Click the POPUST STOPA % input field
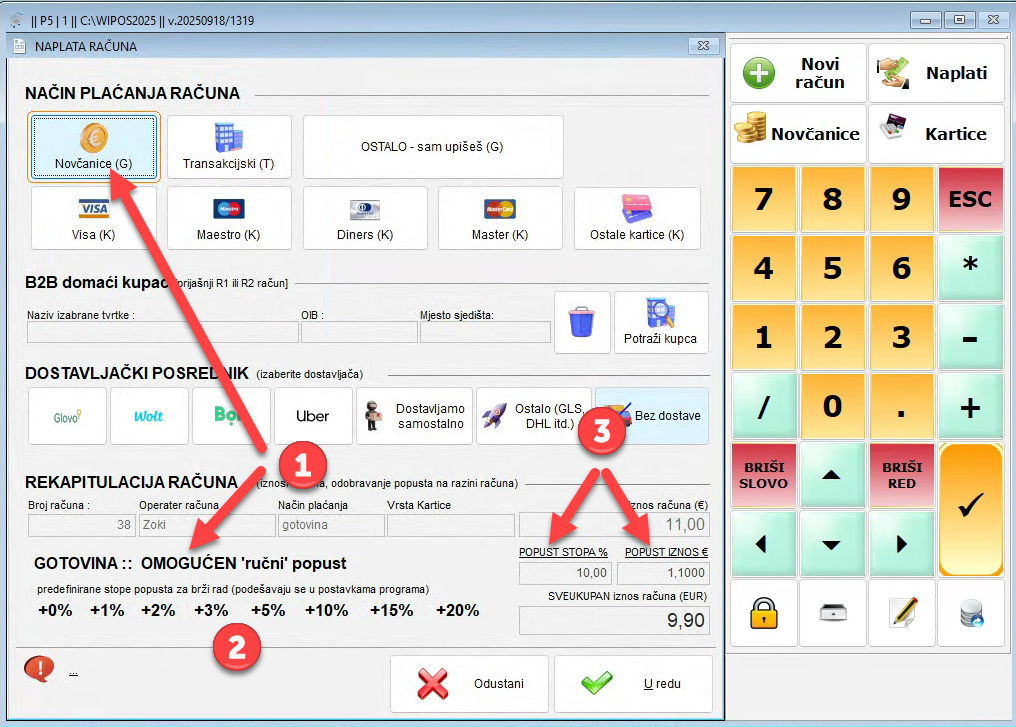Screen dimensions: 1016x727 pyautogui.click(x=565, y=573)
